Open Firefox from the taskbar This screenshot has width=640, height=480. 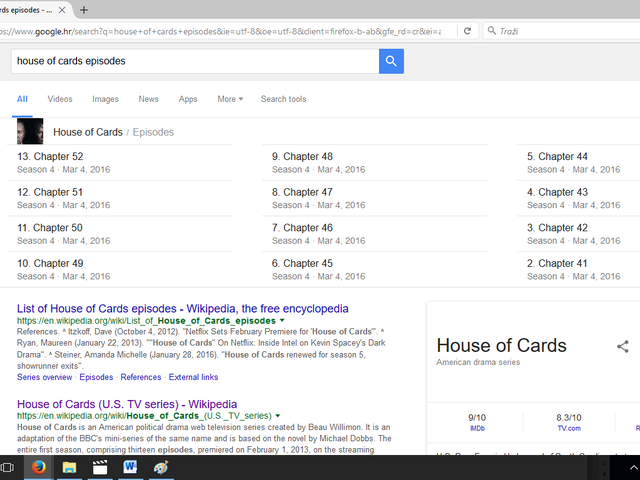(x=39, y=467)
